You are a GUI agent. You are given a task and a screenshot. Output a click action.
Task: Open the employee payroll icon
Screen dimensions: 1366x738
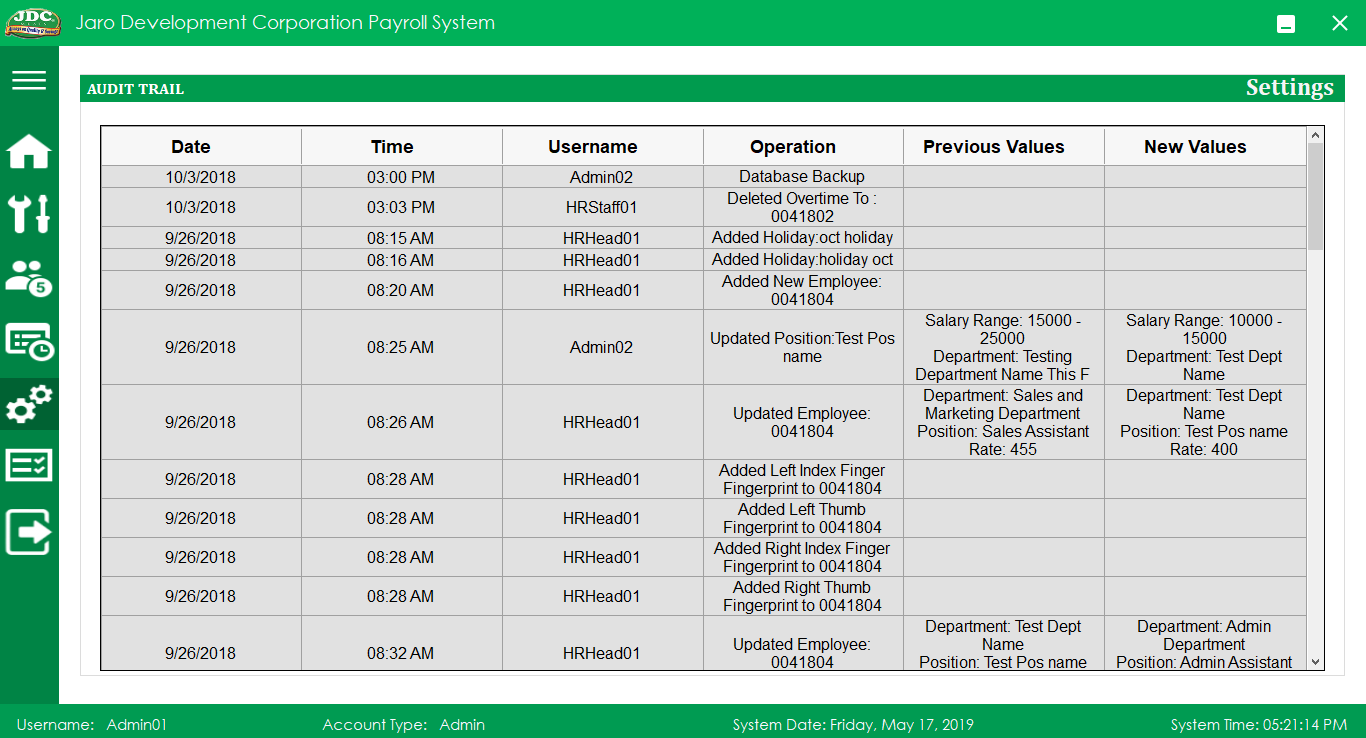(29, 277)
